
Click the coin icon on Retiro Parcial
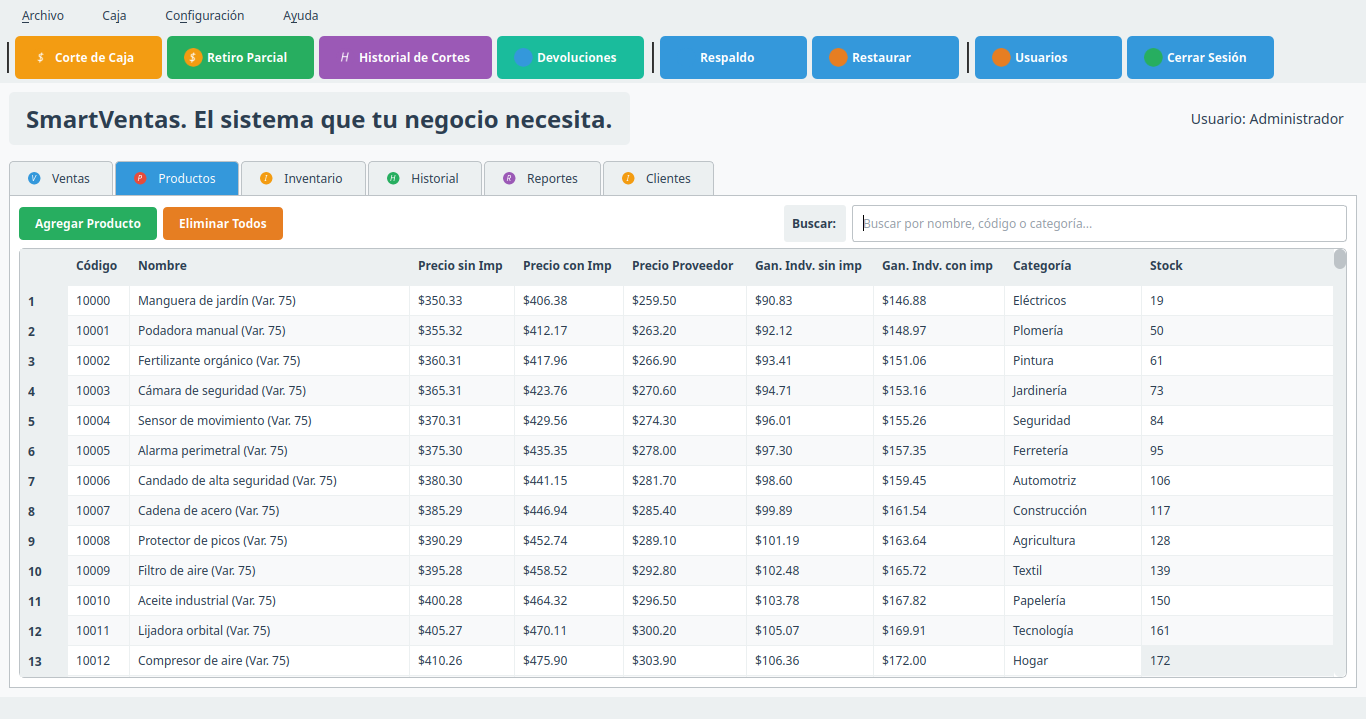click(193, 58)
